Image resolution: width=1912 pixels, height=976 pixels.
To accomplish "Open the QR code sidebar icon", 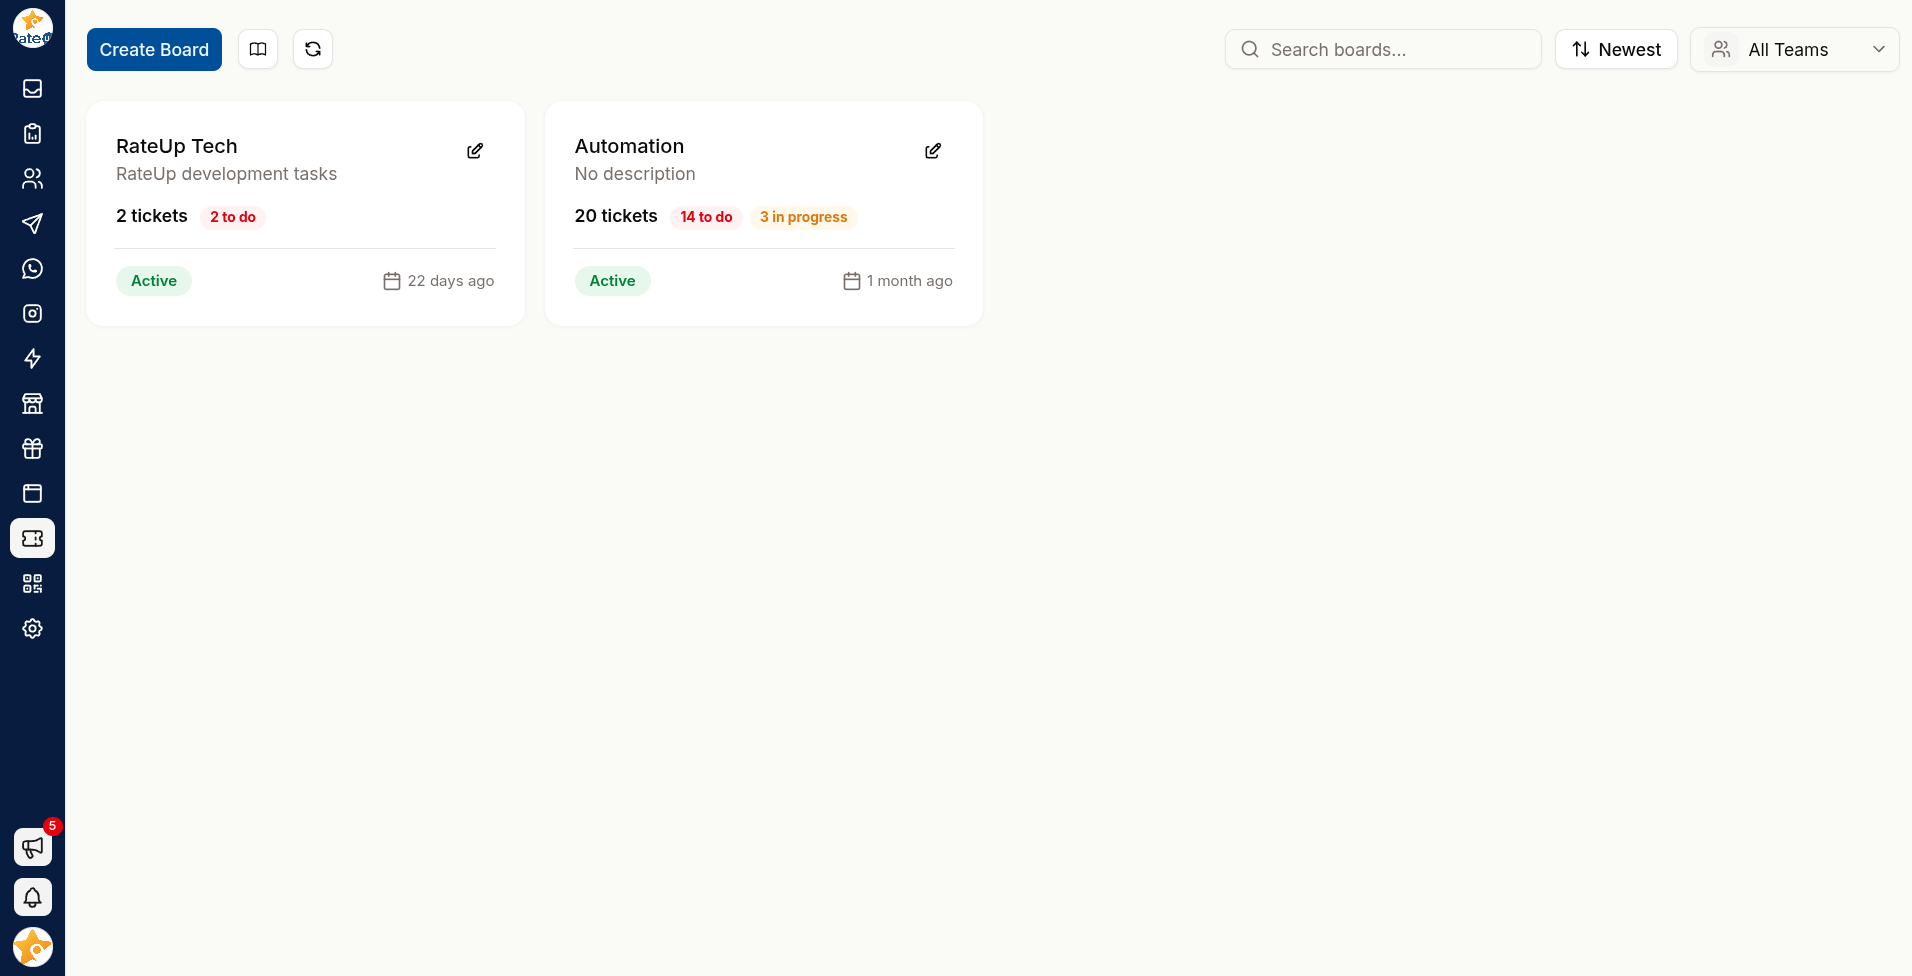I will coord(32,584).
